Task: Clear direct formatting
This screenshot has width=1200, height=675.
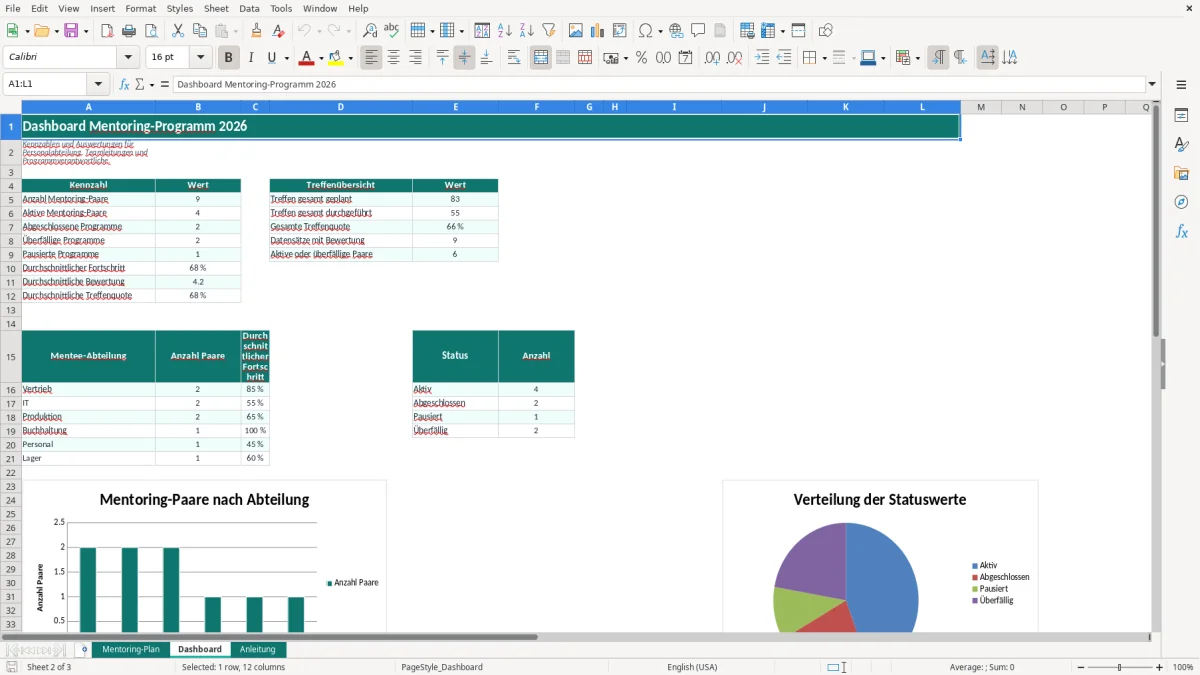Action: [x=279, y=31]
